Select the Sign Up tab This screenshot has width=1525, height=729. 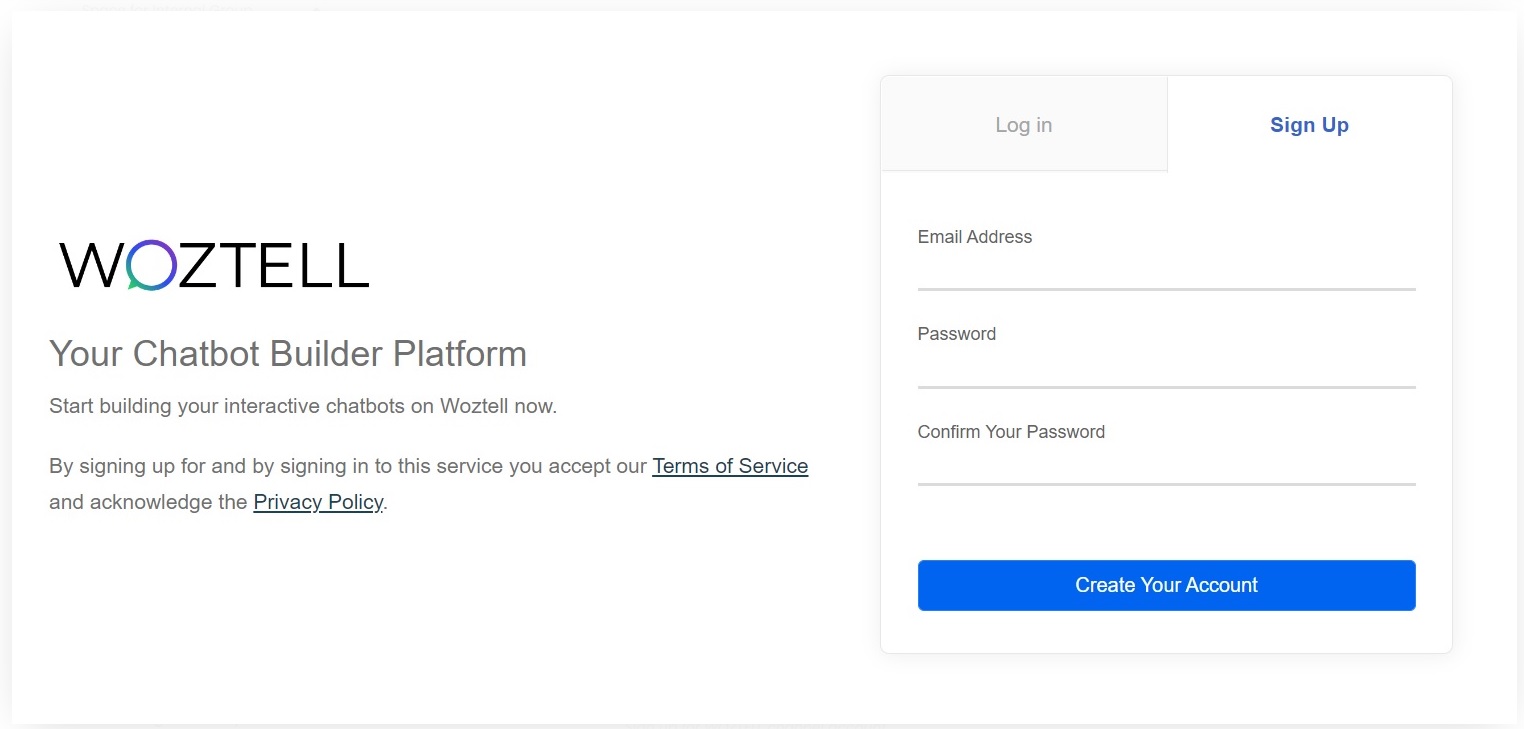click(1309, 125)
